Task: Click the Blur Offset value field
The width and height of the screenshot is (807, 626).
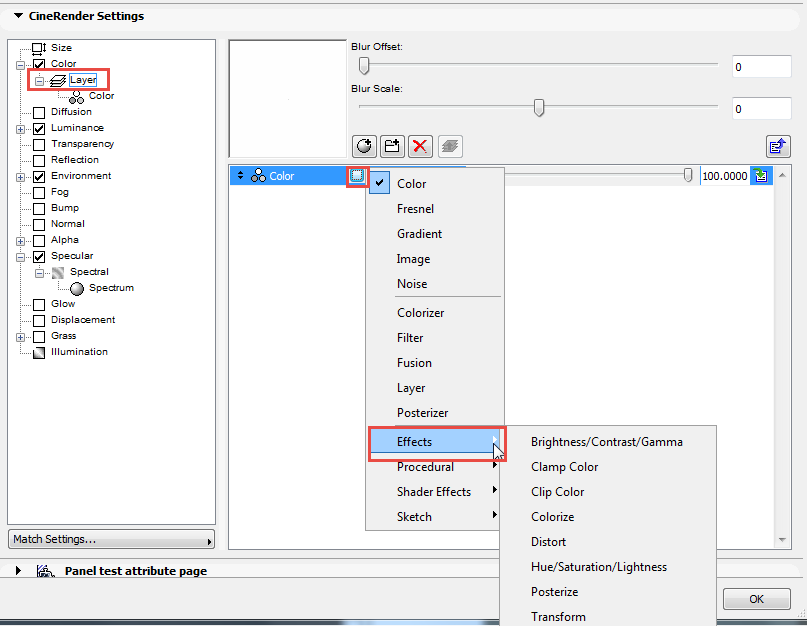Action: point(761,67)
